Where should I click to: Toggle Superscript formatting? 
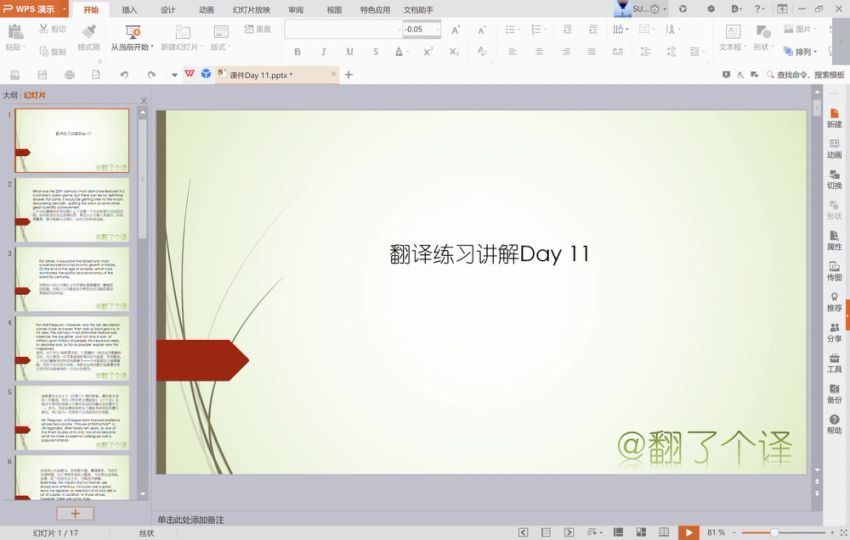[428, 52]
